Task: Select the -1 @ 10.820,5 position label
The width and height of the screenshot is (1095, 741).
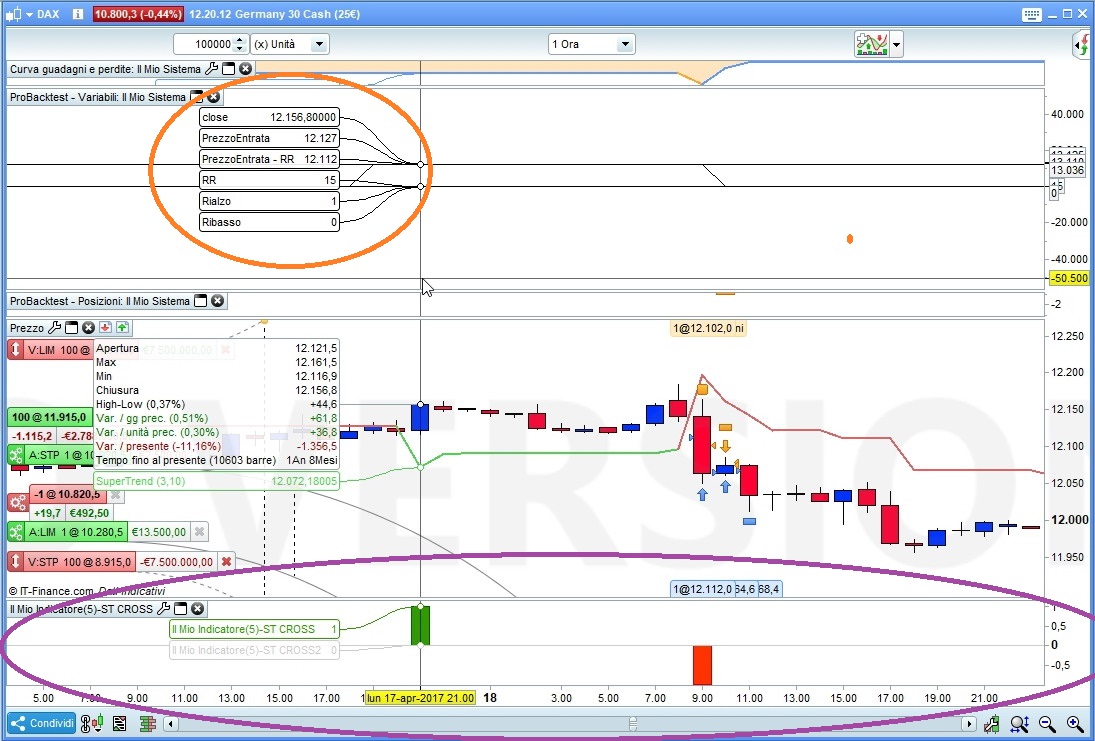Action: (68, 495)
